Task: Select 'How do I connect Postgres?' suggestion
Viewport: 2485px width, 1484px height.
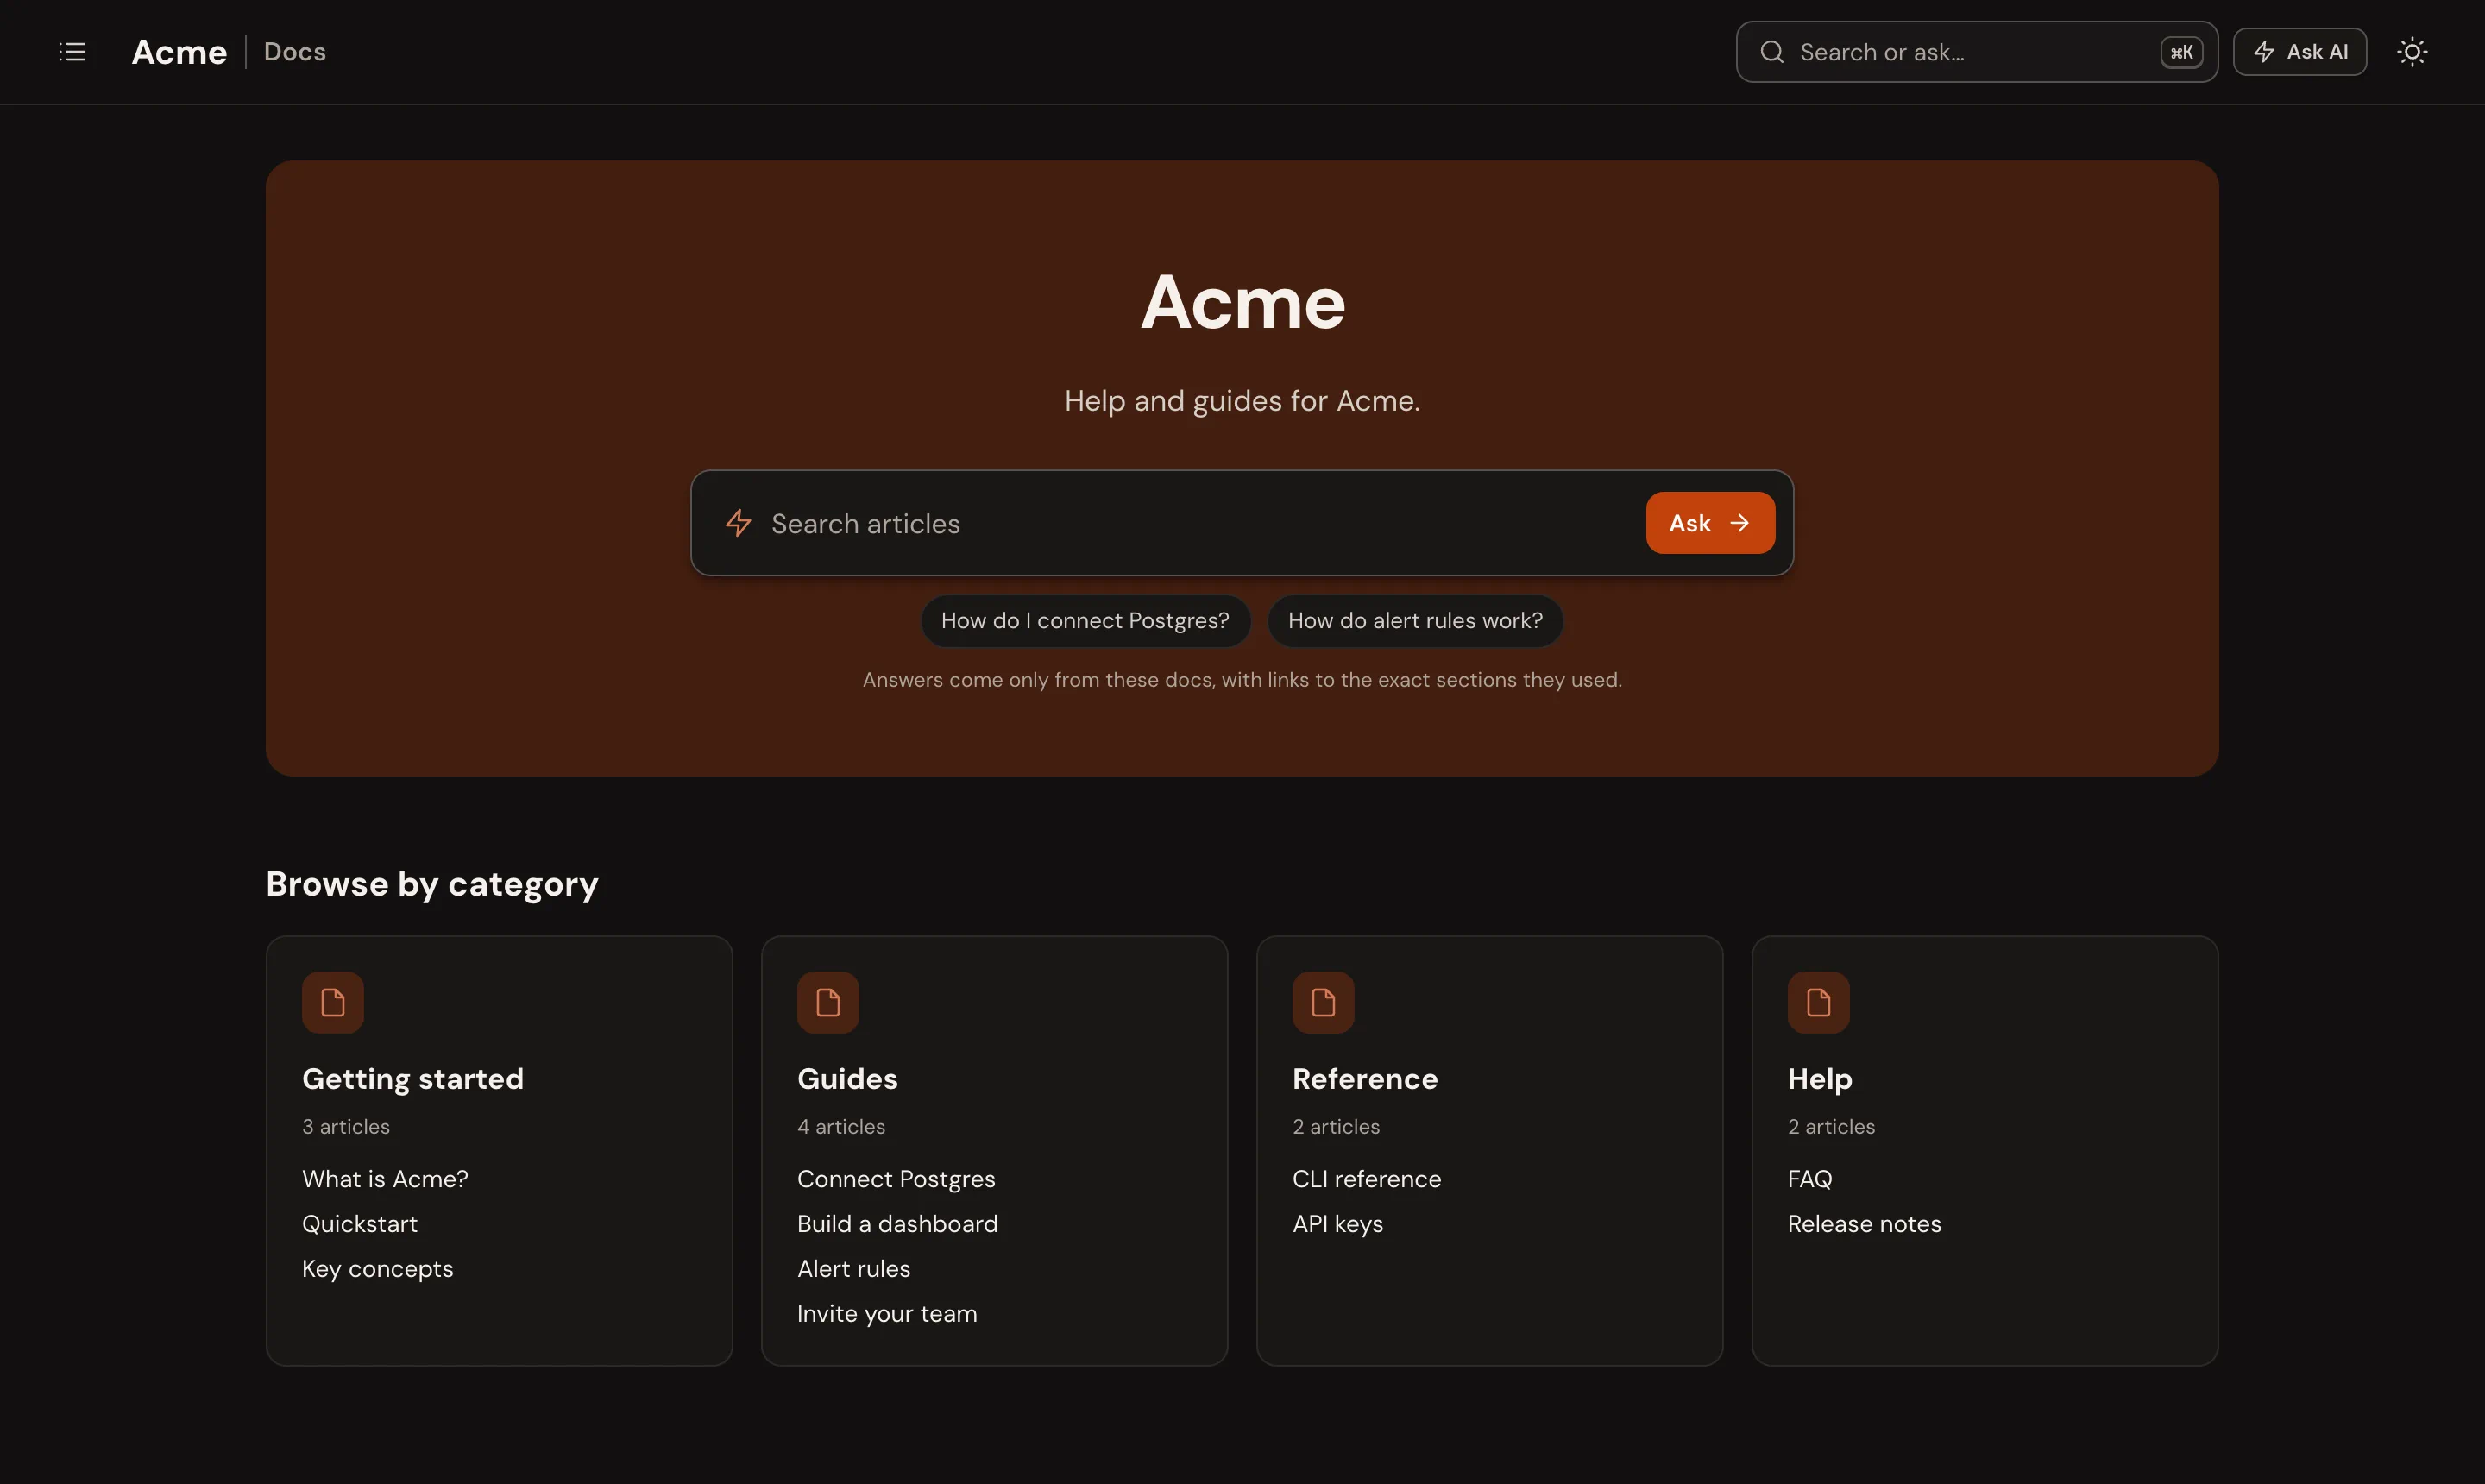Action: (x=1085, y=621)
